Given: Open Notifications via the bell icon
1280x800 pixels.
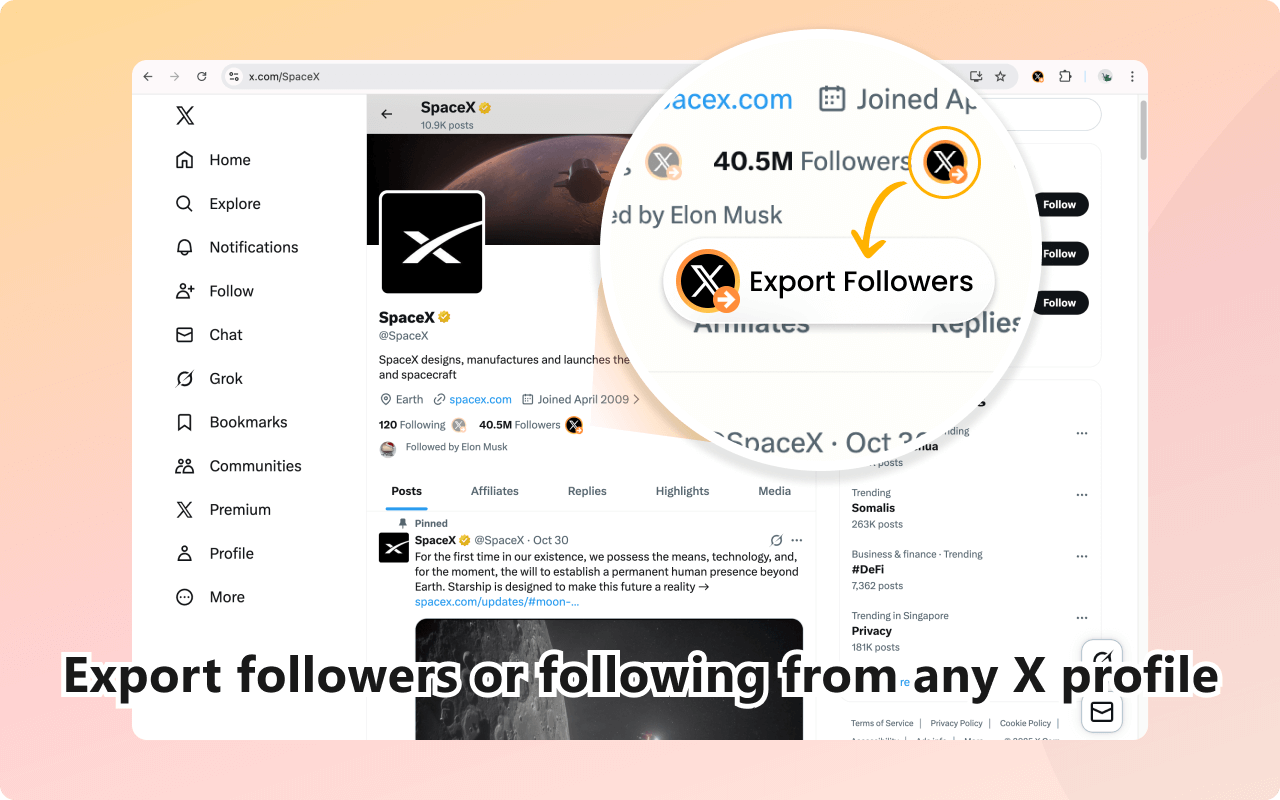Looking at the screenshot, I should [x=184, y=247].
